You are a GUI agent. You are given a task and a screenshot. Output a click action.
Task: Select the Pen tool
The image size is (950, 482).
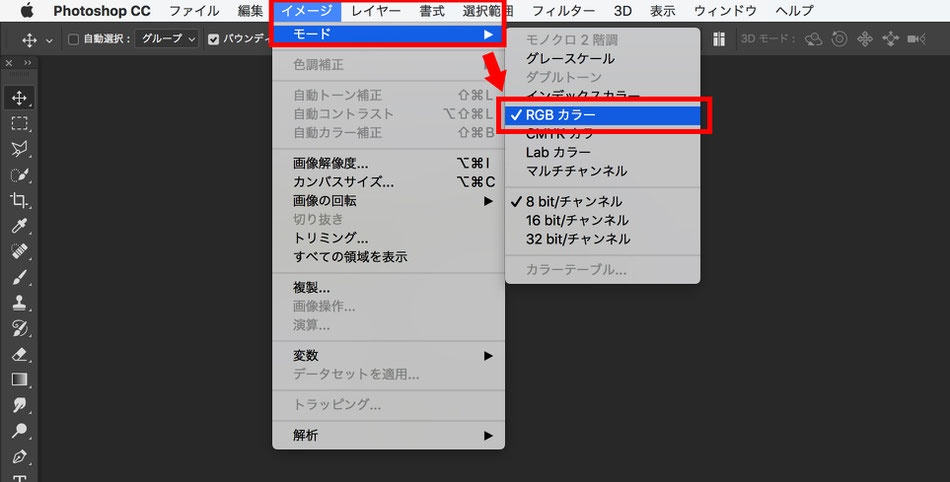click(x=19, y=456)
